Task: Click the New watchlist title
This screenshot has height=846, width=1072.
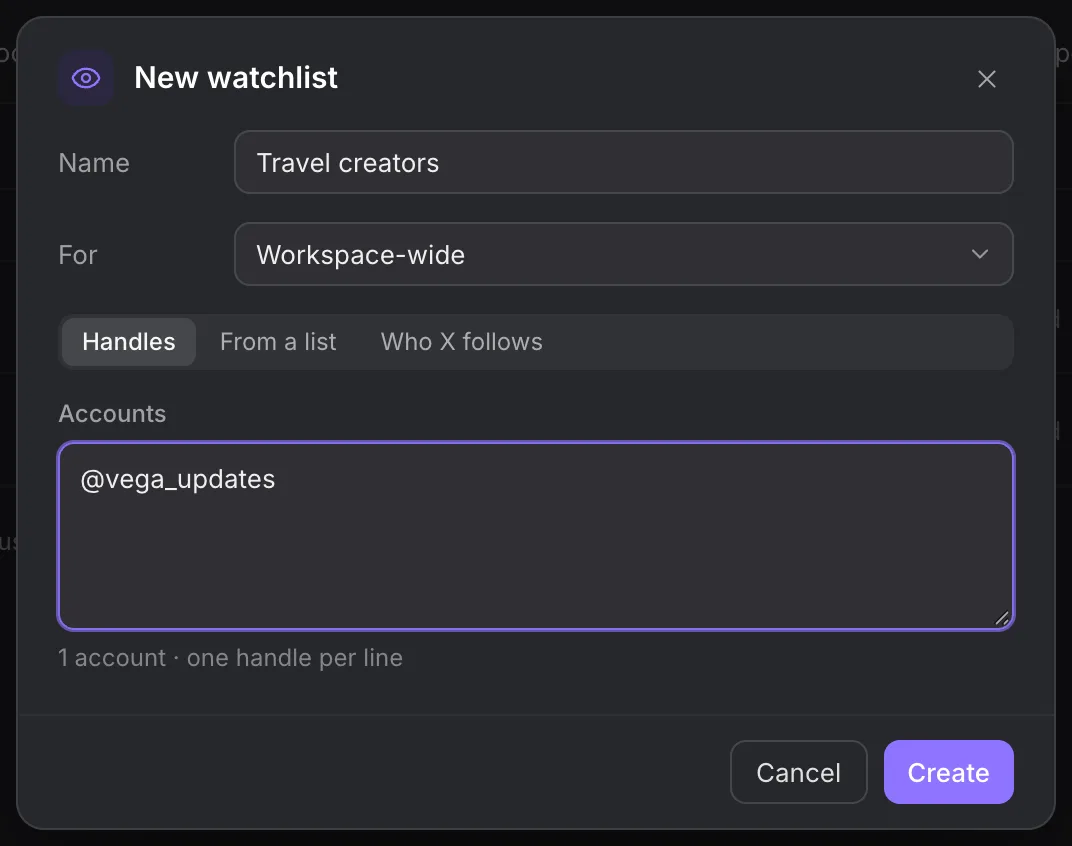Action: coord(236,77)
